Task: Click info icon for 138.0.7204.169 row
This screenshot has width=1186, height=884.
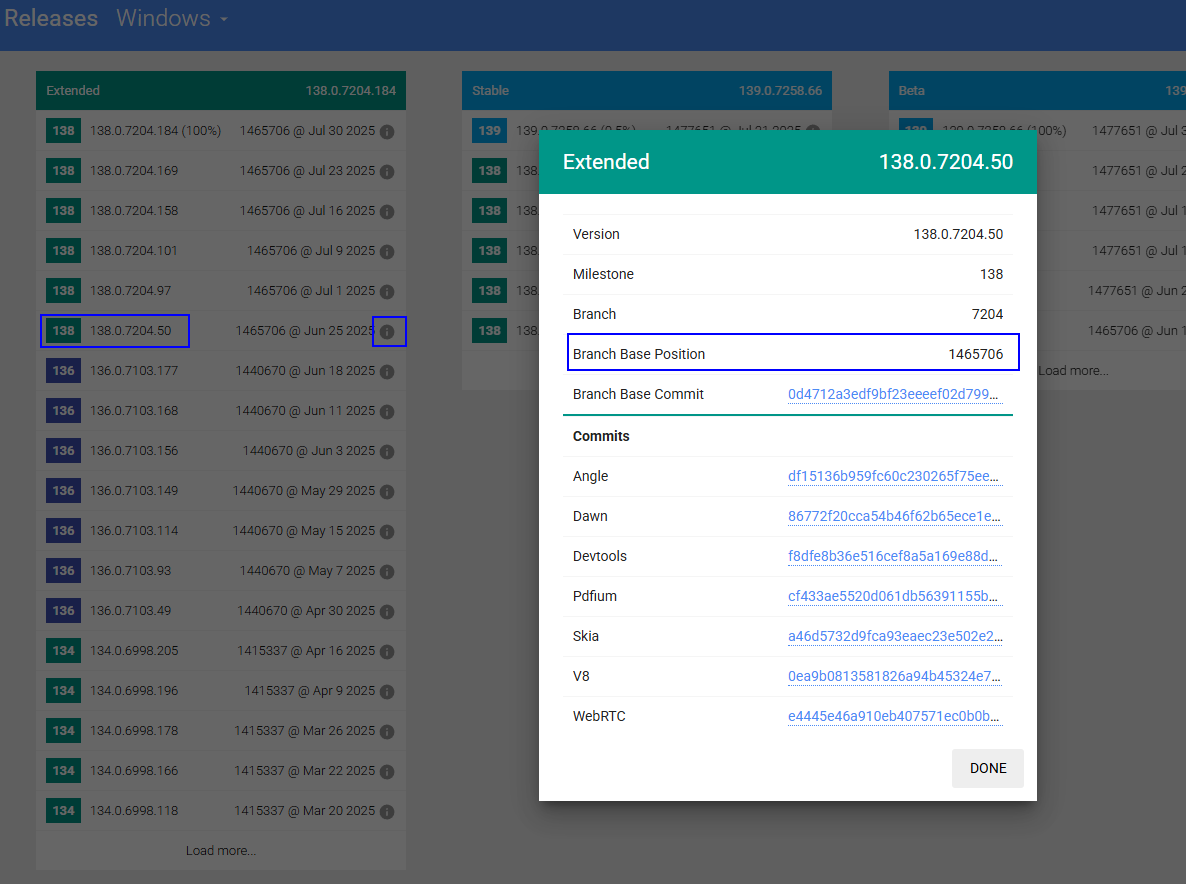Action: [x=387, y=171]
